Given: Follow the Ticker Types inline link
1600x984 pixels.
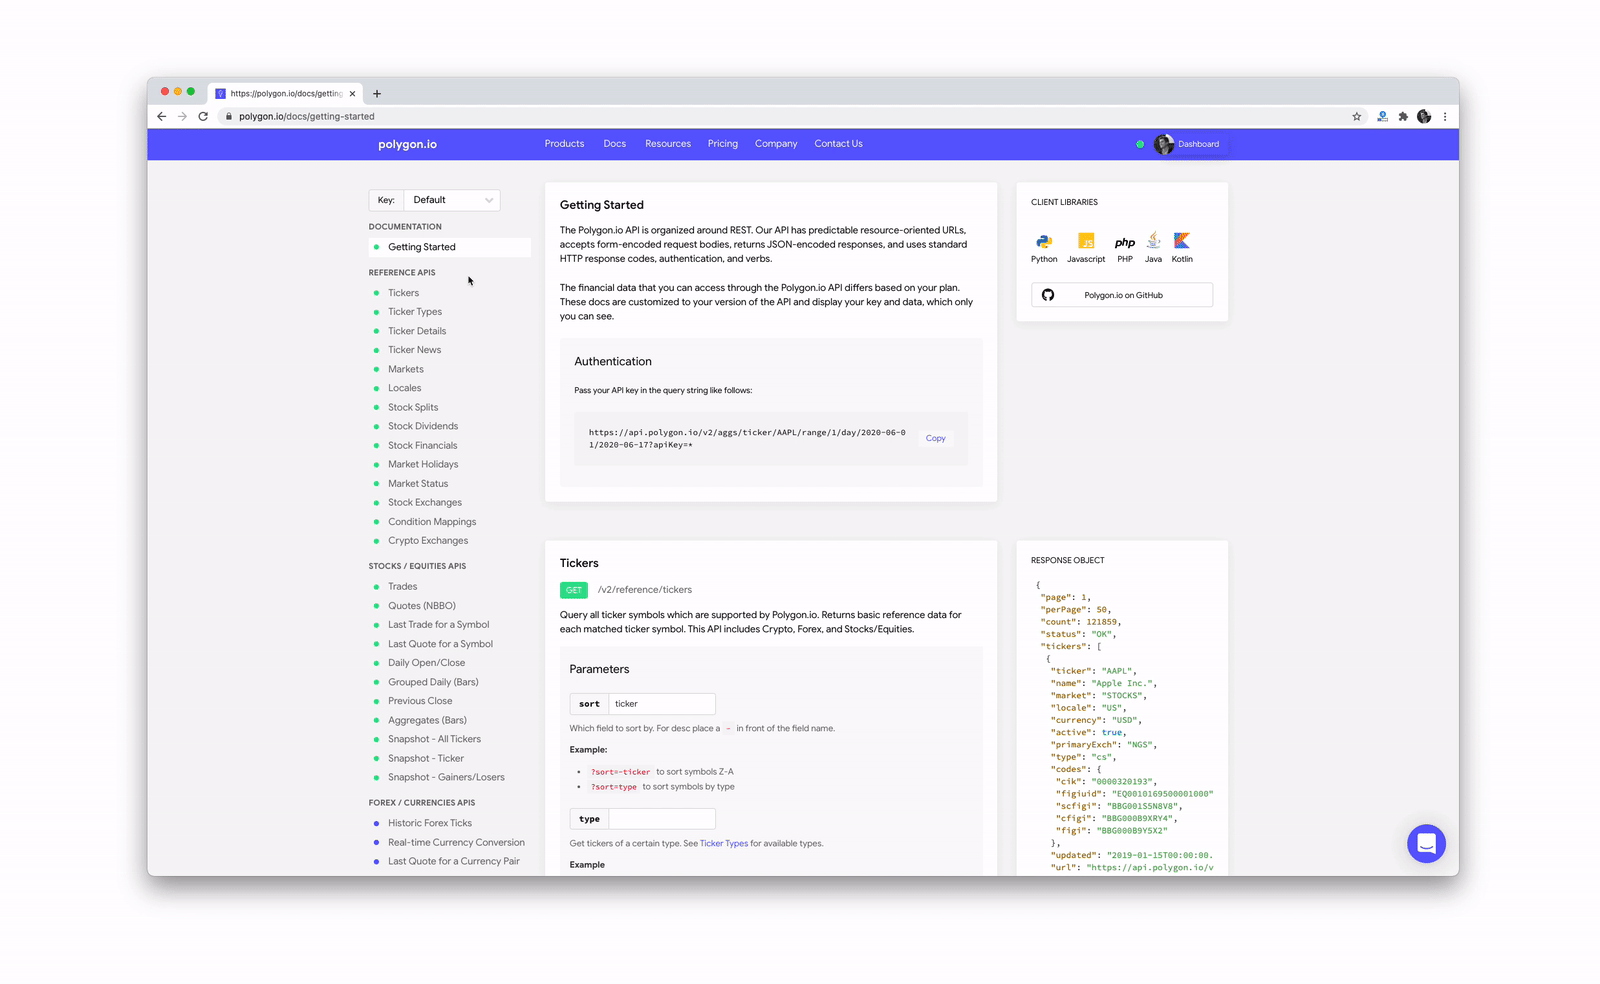Looking at the screenshot, I should (723, 843).
